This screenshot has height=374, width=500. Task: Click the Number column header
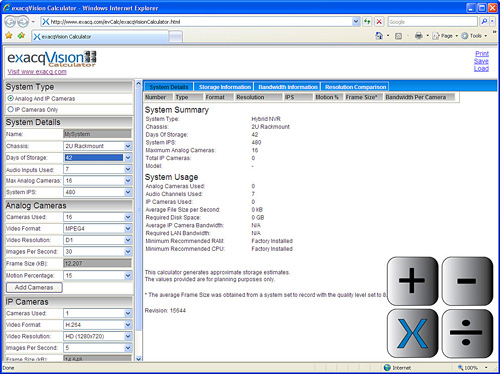(x=158, y=97)
